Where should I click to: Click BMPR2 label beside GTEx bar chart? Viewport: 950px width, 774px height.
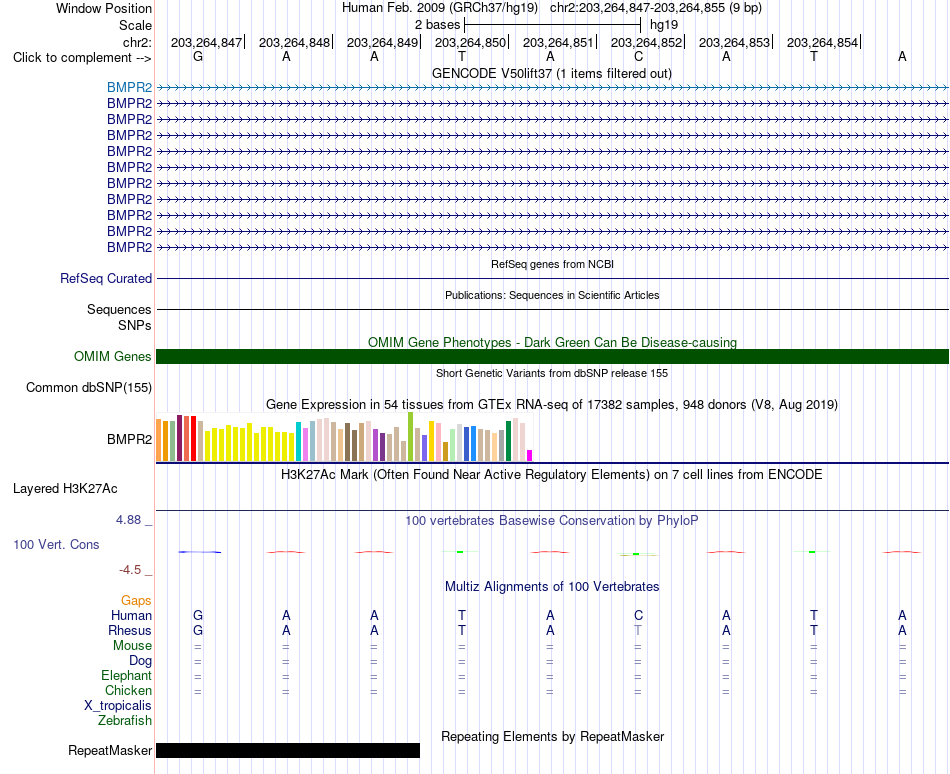coord(130,440)
